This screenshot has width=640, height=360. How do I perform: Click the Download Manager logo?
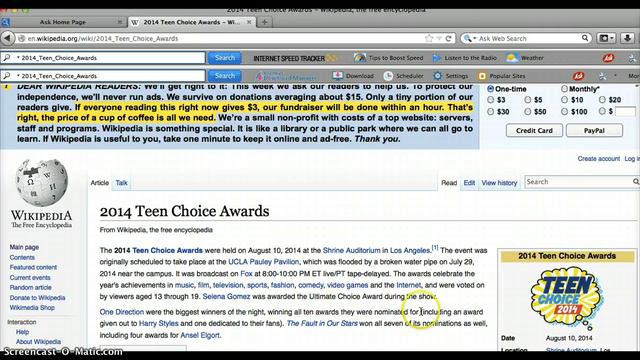(x=287, y=76)
